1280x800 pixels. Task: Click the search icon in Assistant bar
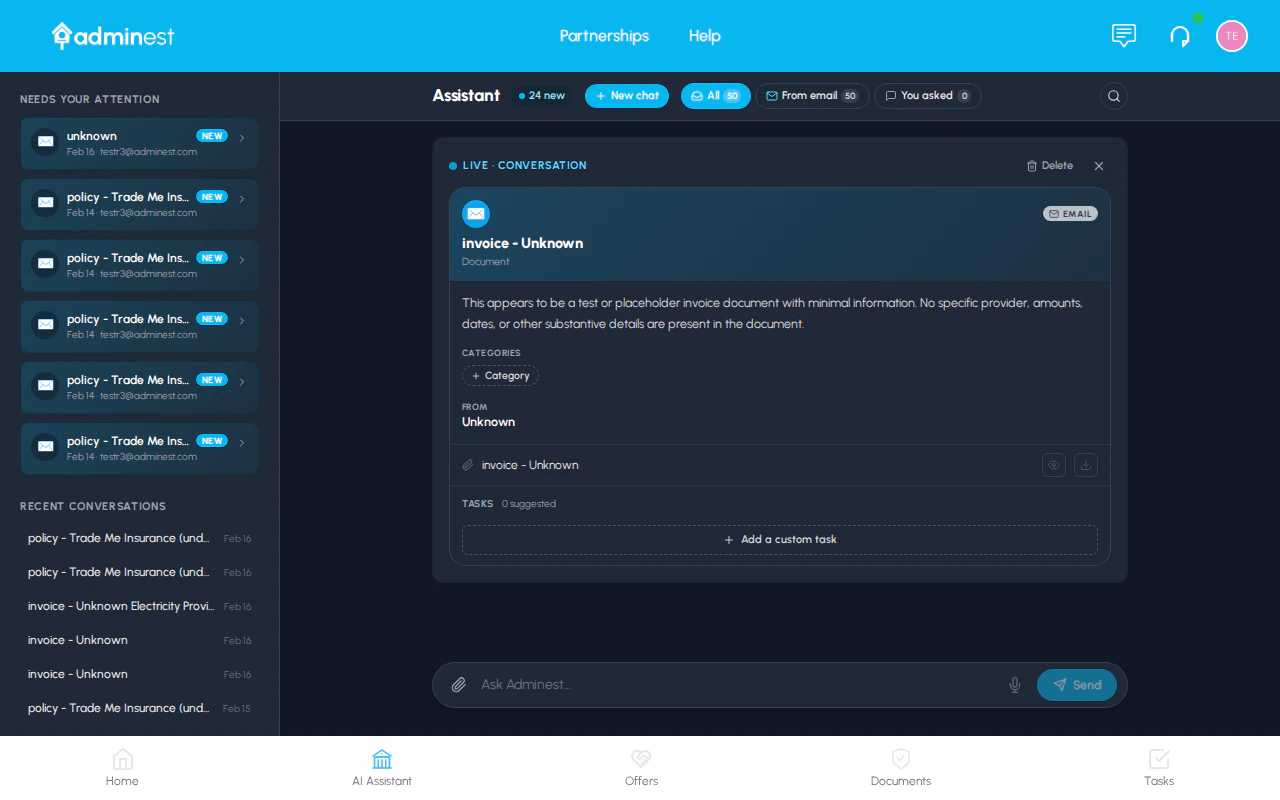[x=1114, y=96]
